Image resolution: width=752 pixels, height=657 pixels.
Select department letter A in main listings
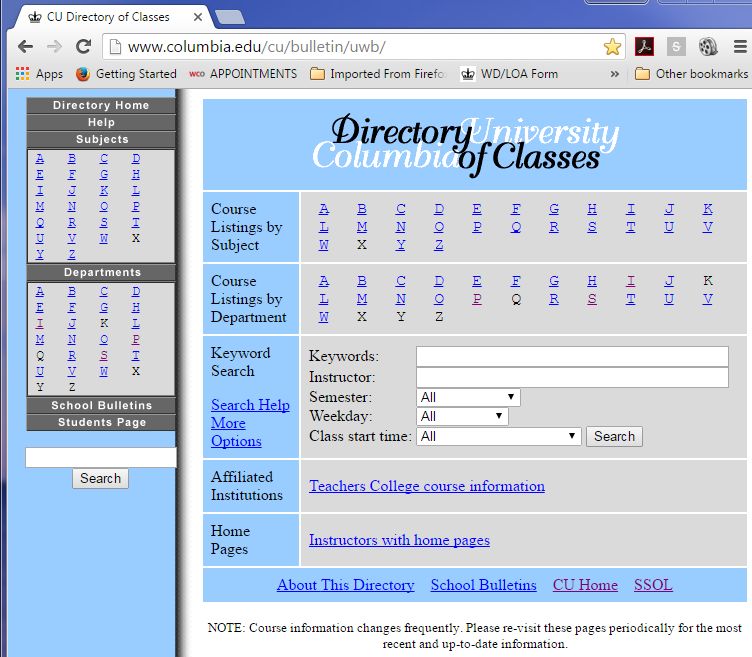(324, 281)
